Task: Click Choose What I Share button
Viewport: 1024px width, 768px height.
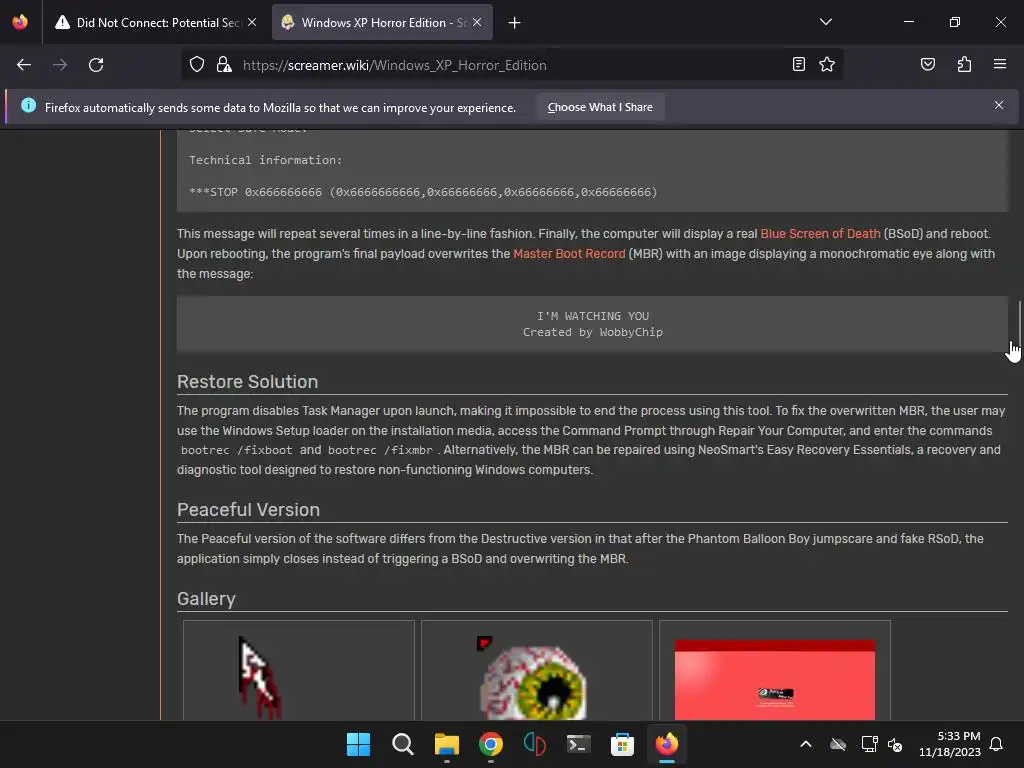Action: point(600,107)
